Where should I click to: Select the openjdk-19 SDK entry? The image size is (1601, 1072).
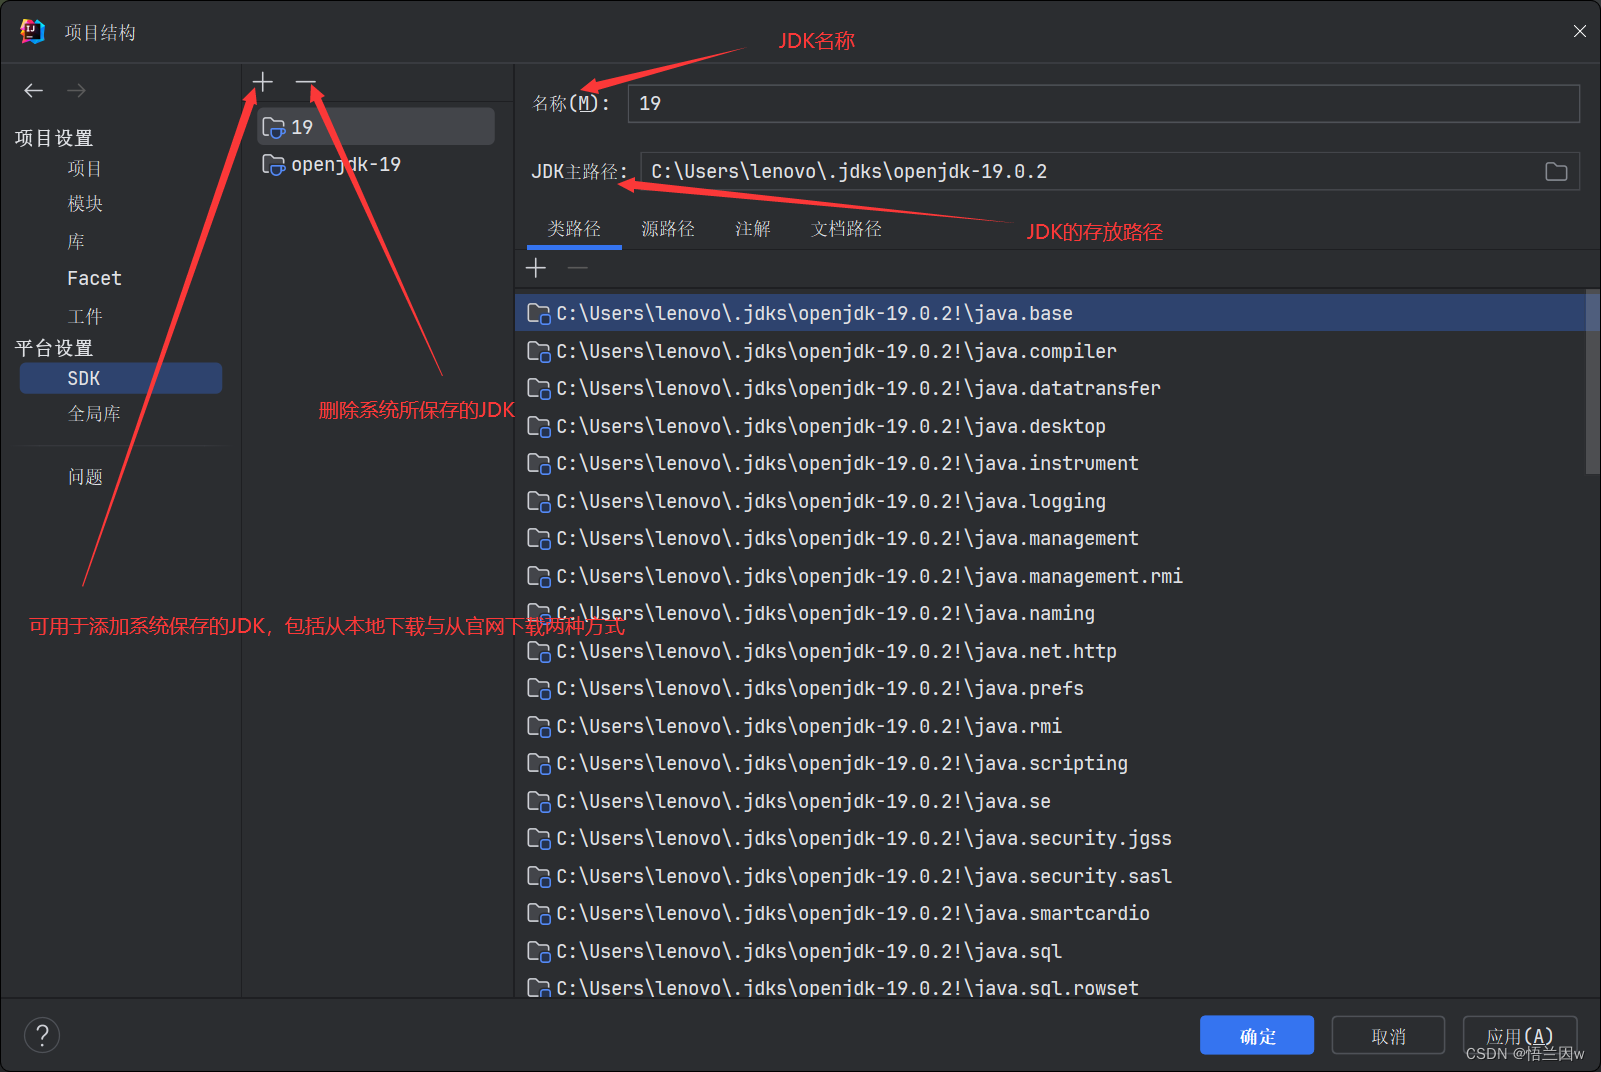(x=376, y=164)
